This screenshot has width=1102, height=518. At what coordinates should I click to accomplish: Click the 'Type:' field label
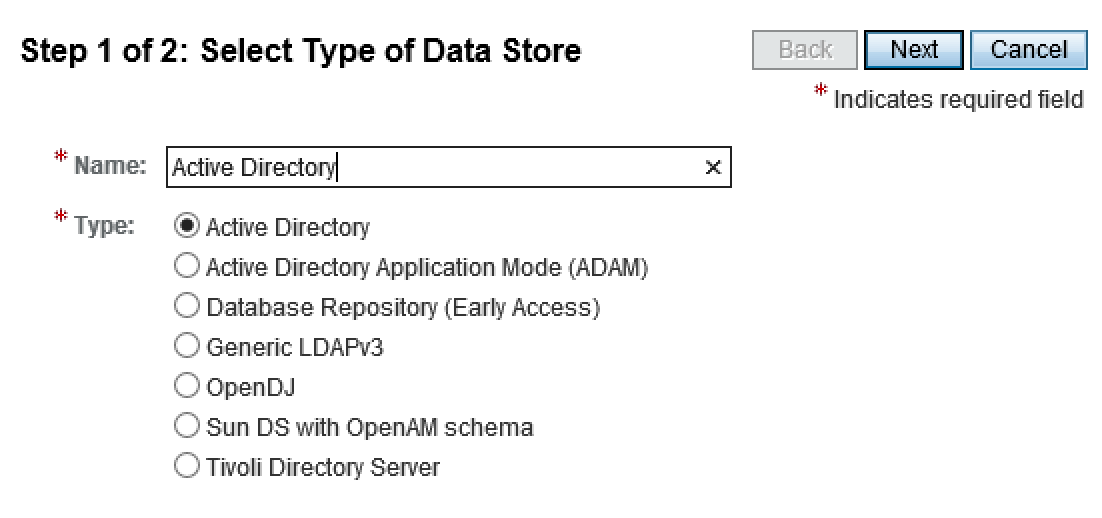pos(105,226)
